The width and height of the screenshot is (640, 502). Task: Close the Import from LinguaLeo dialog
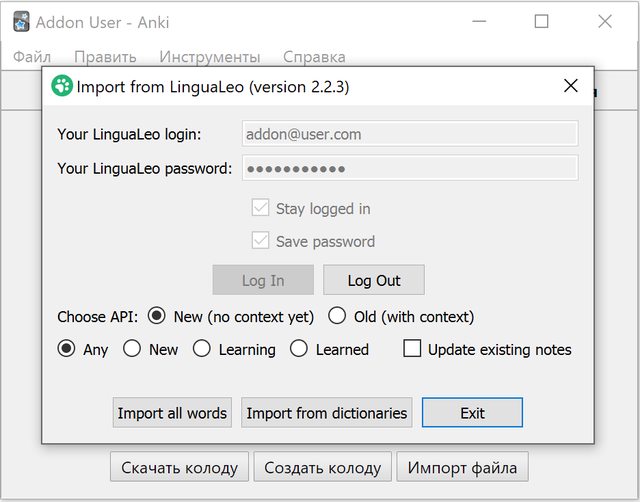[570, 86]
